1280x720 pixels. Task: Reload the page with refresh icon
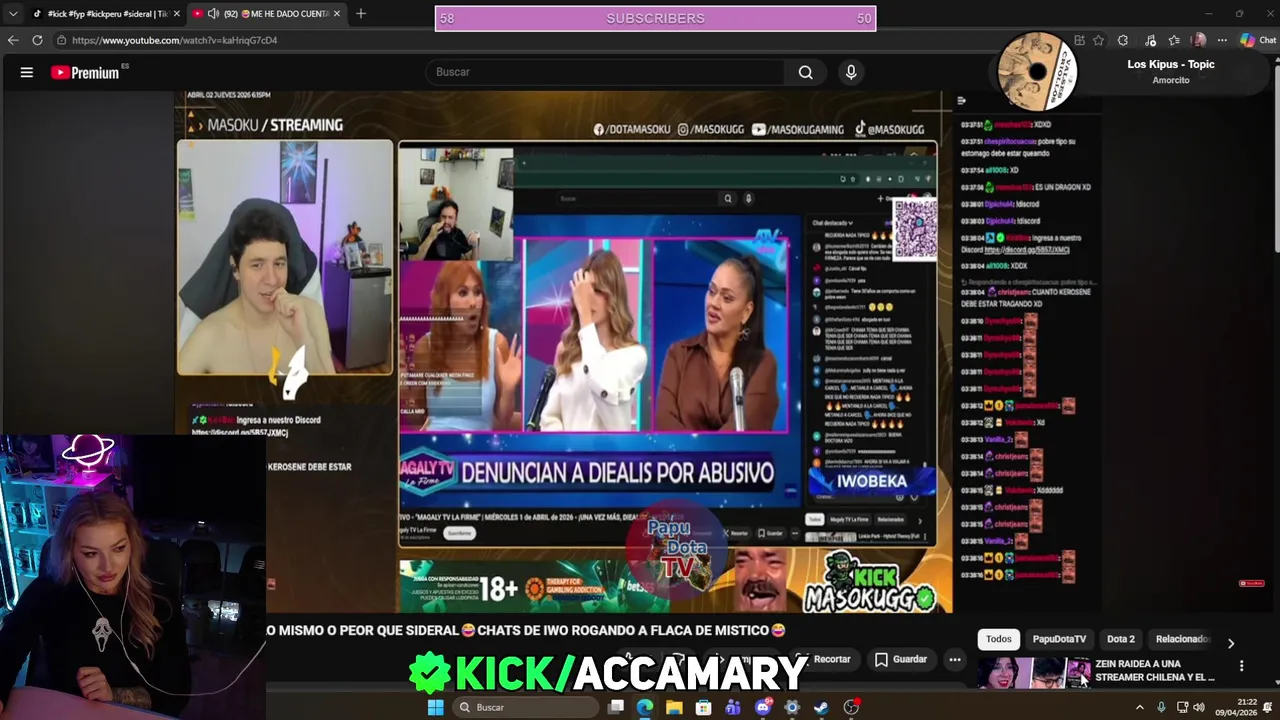tap(37, 40)
